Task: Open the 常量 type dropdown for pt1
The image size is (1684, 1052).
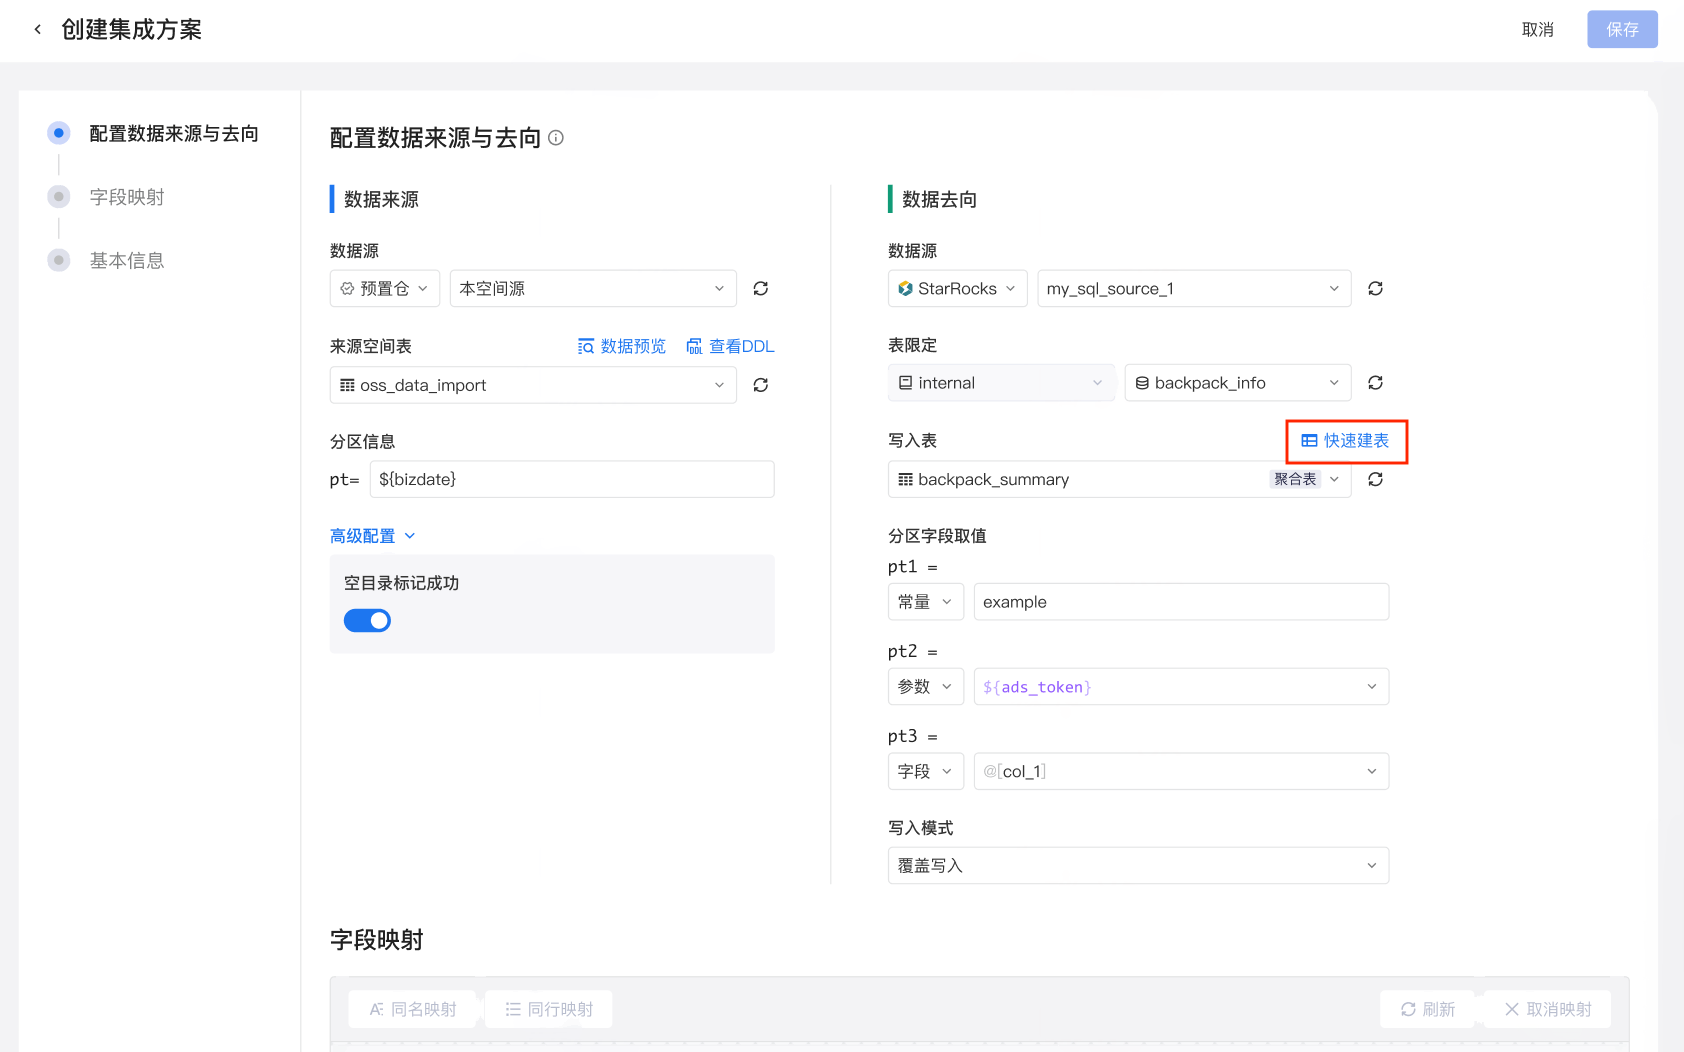Action: coord(926,602)
